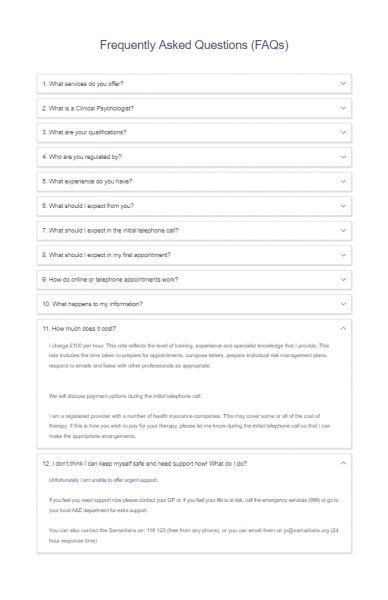
Task: Expand the 'What services do you offer?' chevron
Action: [343, 83]
